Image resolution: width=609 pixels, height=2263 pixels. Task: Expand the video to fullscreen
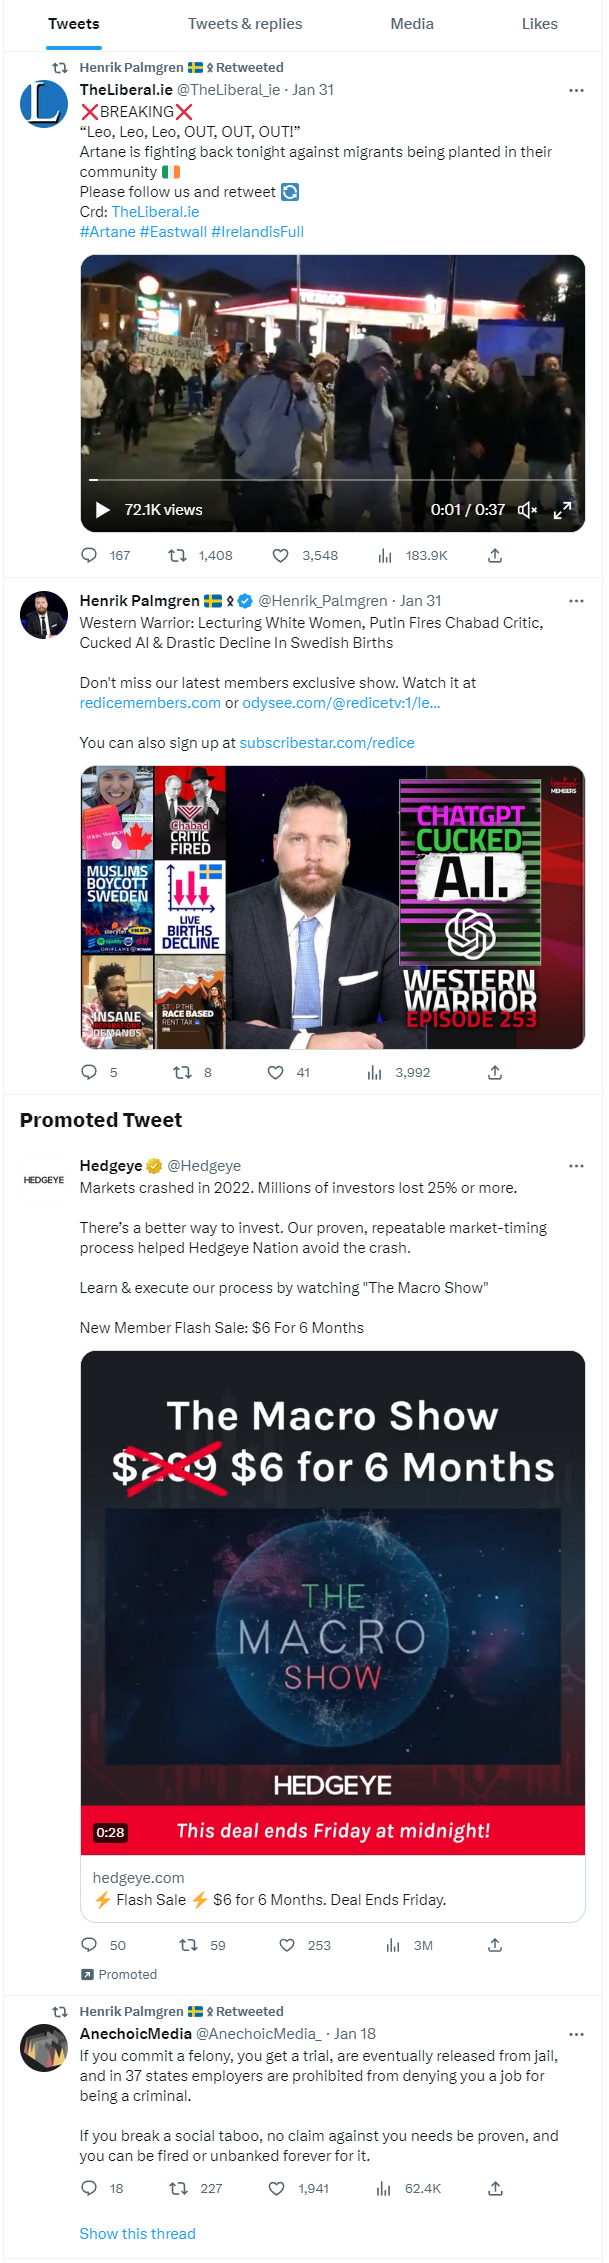(563, 510)
